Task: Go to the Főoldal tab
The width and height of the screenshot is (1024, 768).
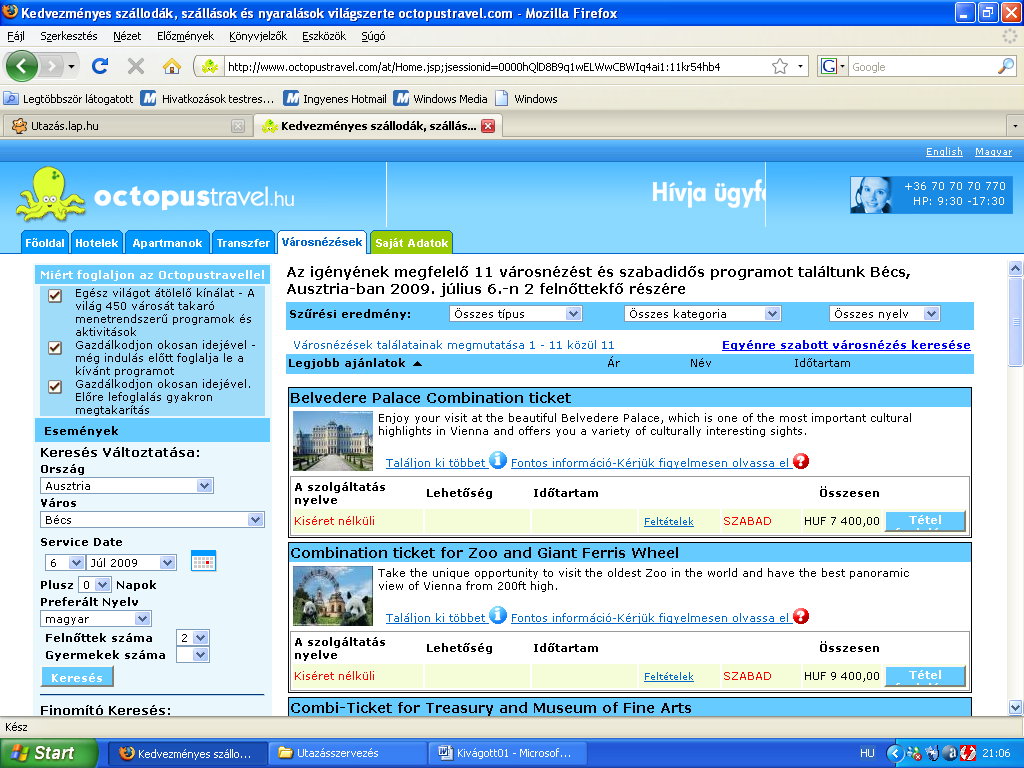Action: [44, 242]
